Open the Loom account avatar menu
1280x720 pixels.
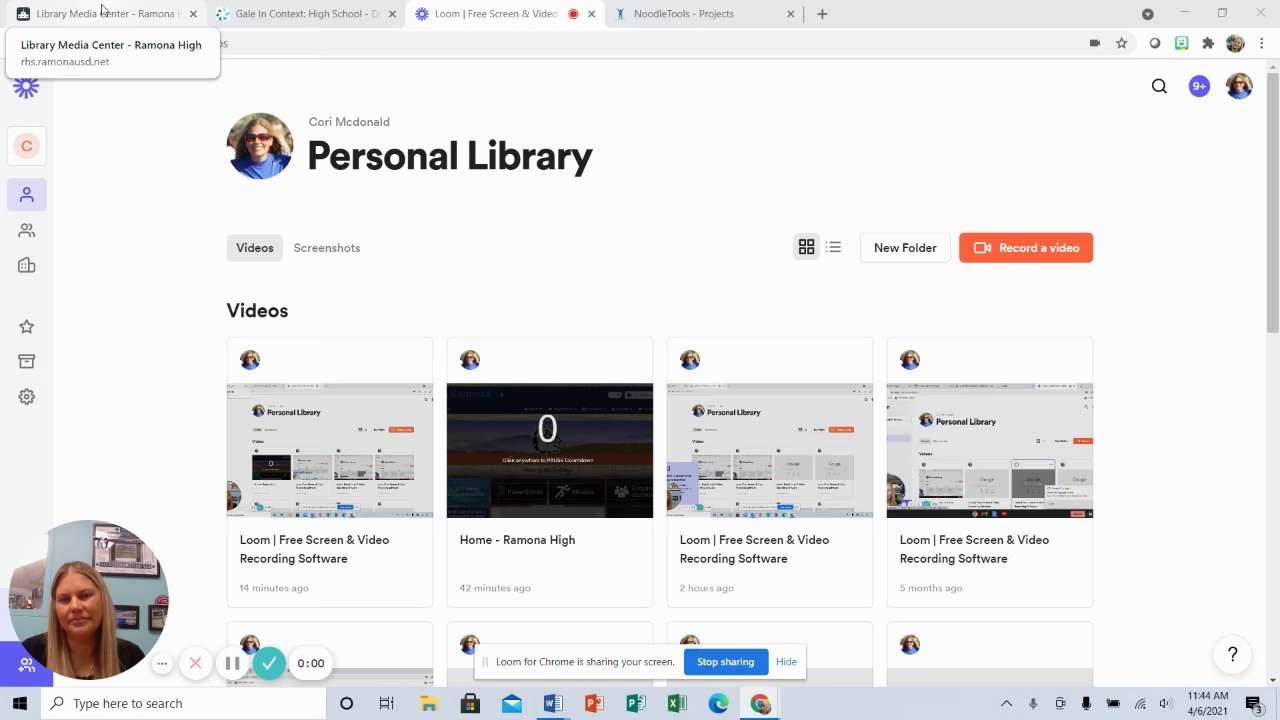pyautogui.click(x=1239, y=86)
